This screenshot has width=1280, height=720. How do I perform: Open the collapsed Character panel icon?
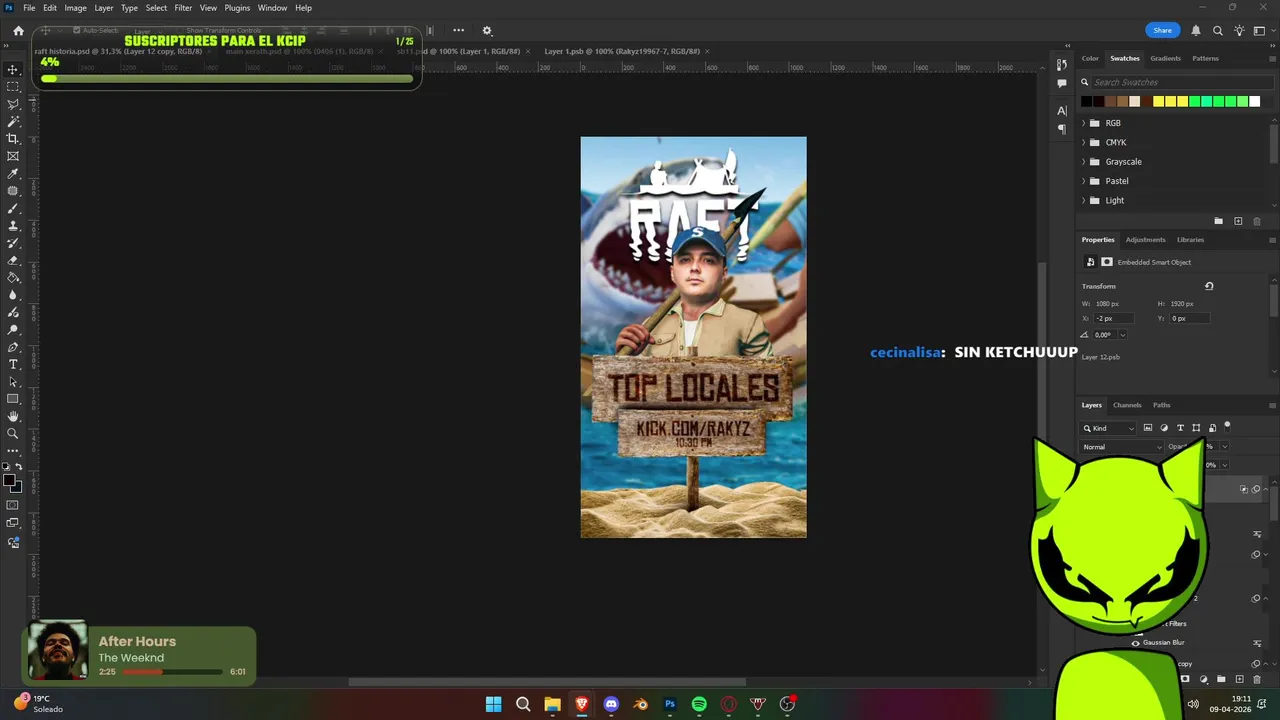[1062, 110]
